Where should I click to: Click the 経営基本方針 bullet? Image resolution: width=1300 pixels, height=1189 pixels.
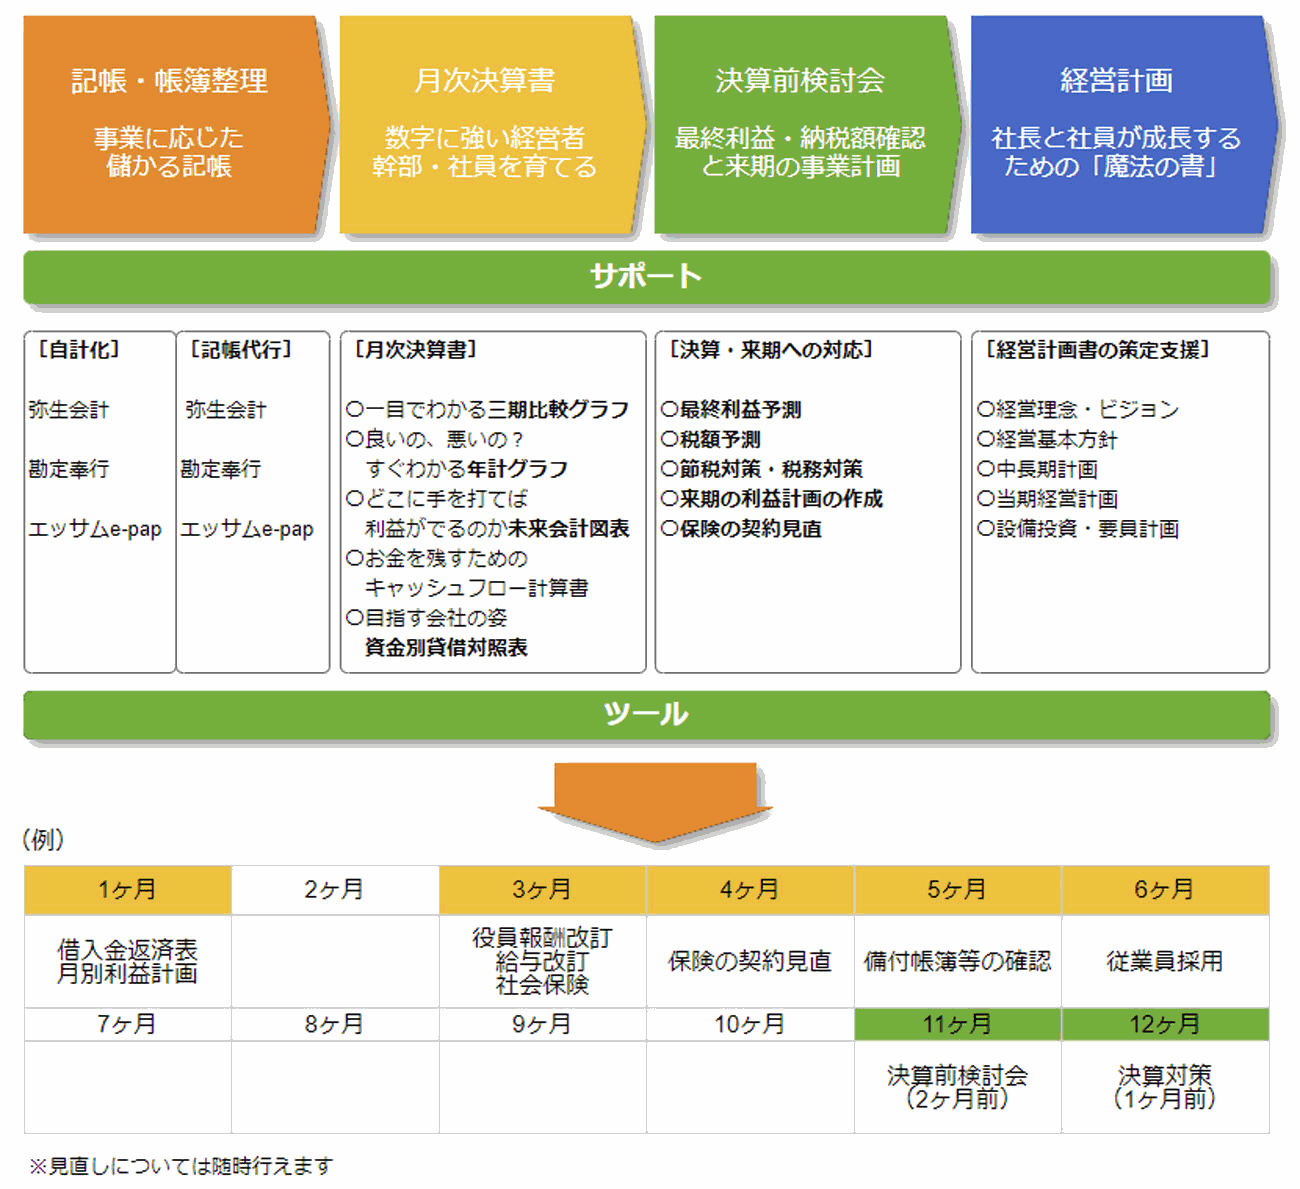tap(1047, 439)
